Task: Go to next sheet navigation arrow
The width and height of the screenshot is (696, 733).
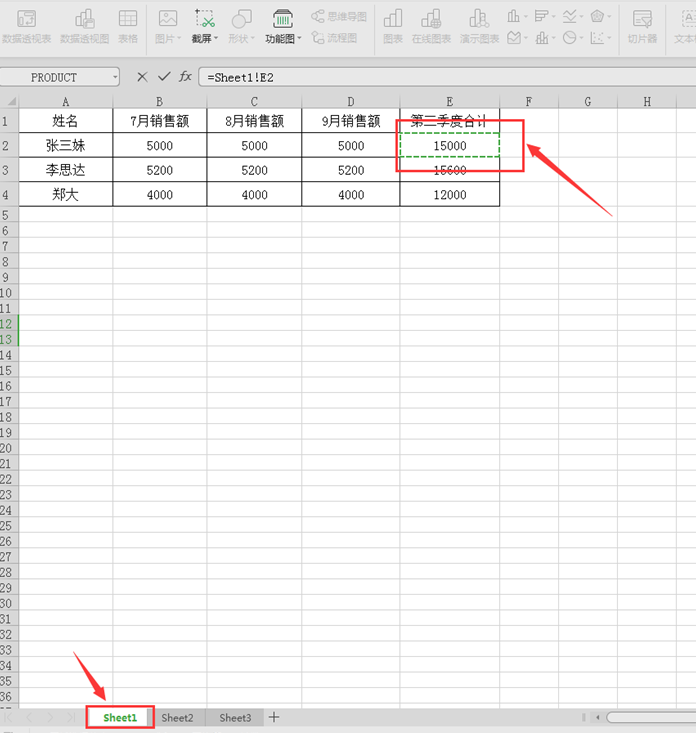Action: 50,717
